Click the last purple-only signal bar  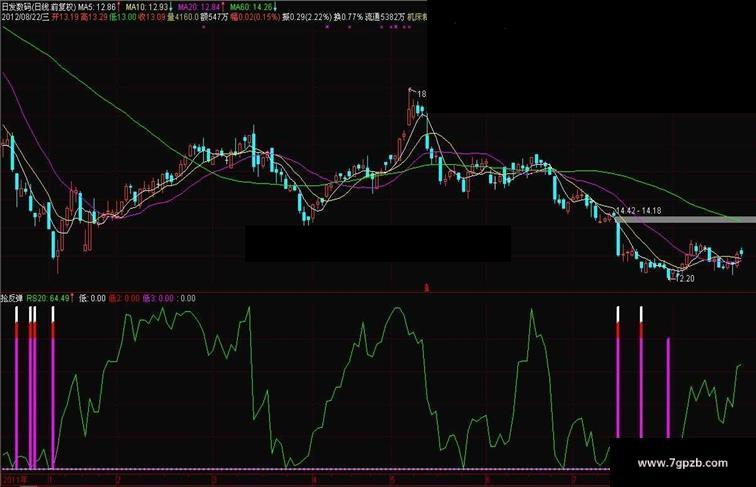[668, 388]
